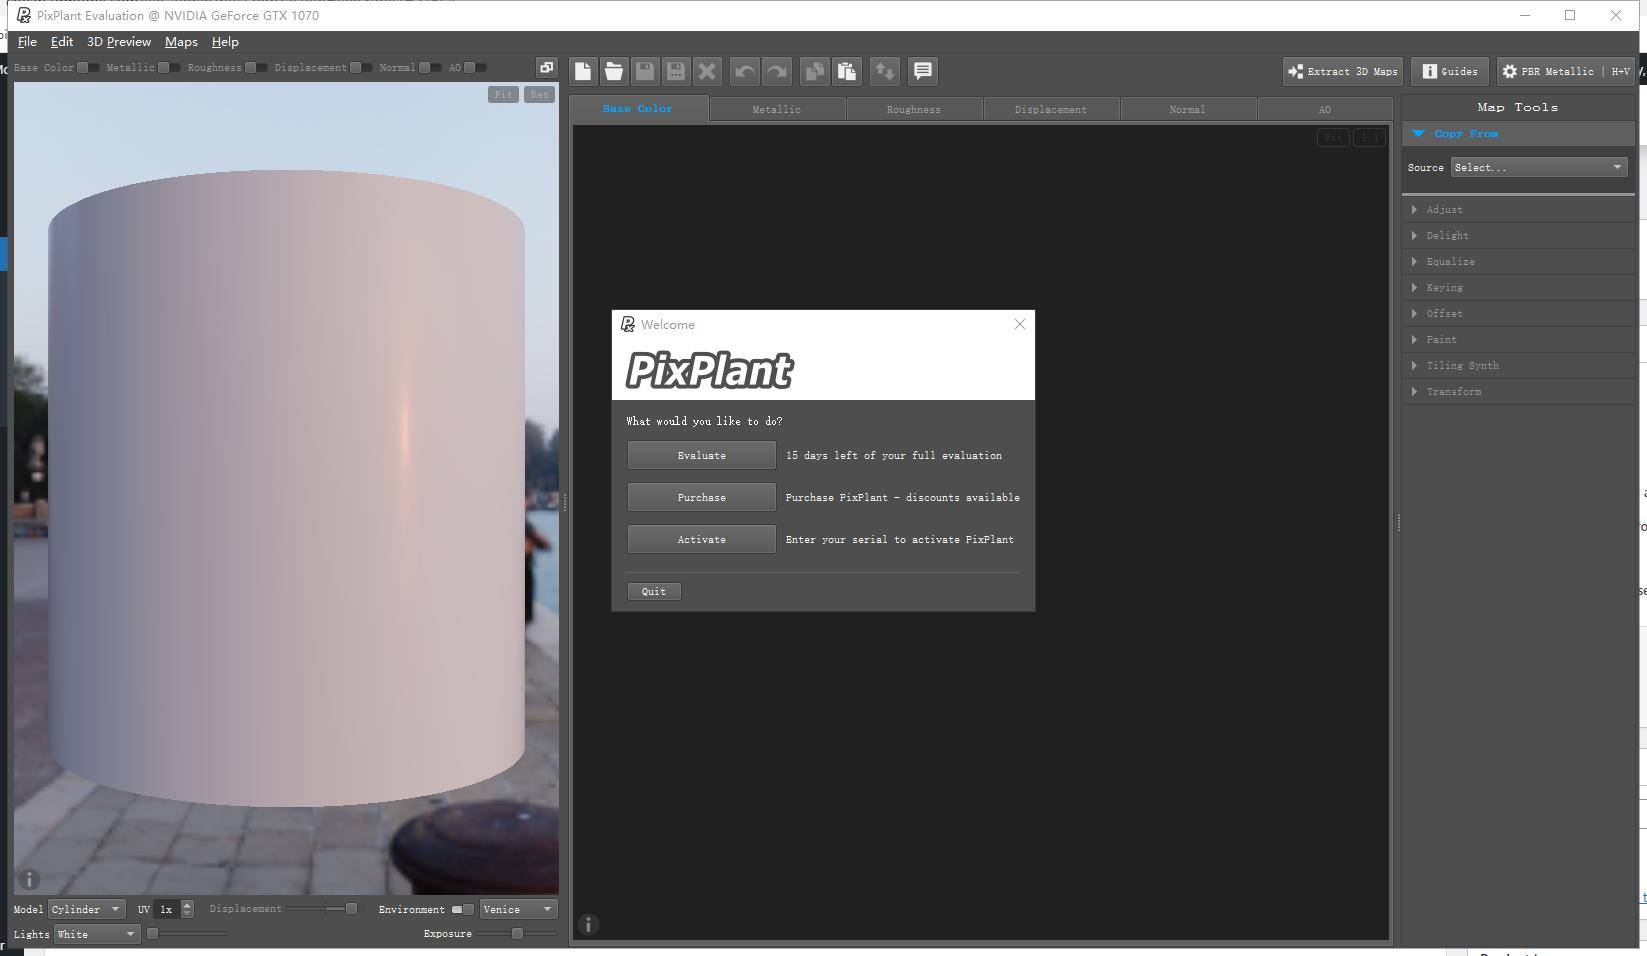1647x956 pixels.
Task: Click the Lights intensity slider handle
Action: [152, 933]
